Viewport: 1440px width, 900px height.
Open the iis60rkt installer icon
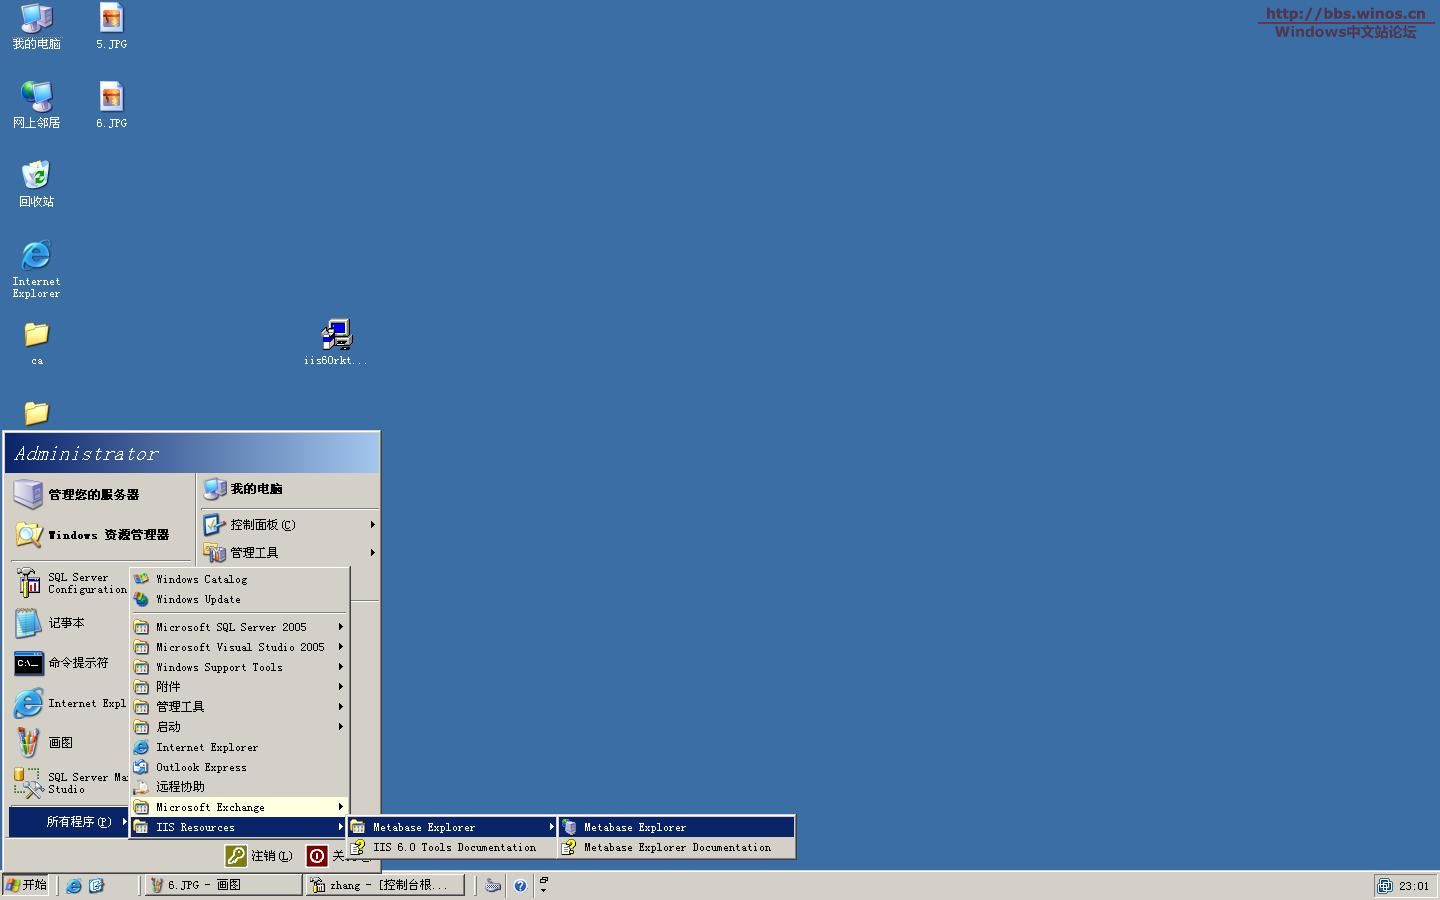pos(336,343)
